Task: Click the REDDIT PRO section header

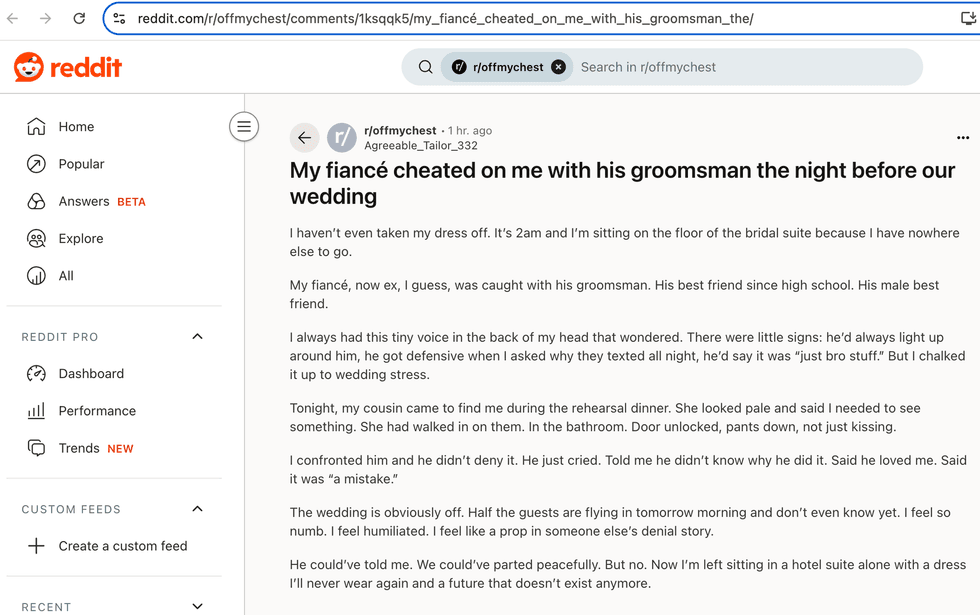Action: 60,337
